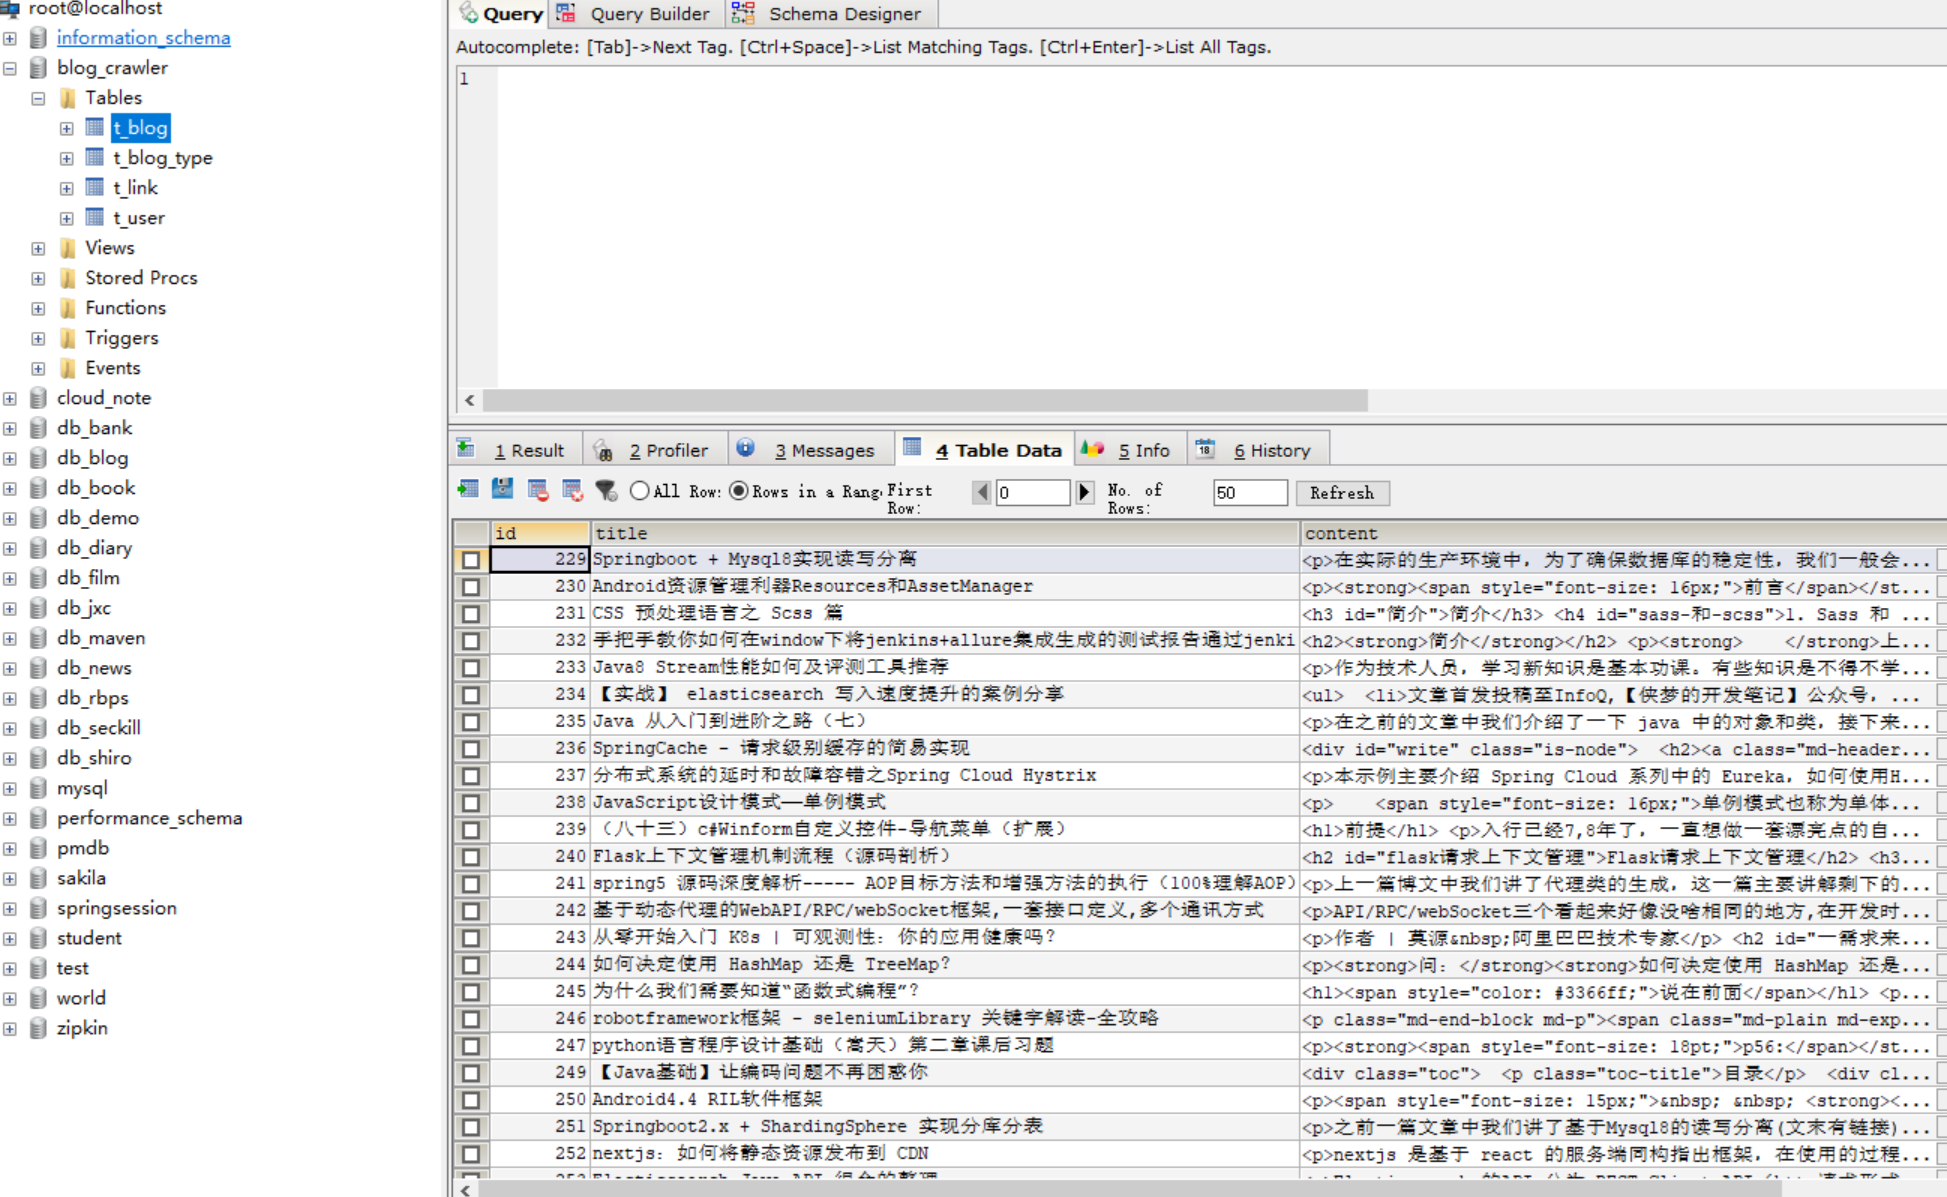
Task: Click the query editor scrollbar left arrow
Action: coord(470,400)
